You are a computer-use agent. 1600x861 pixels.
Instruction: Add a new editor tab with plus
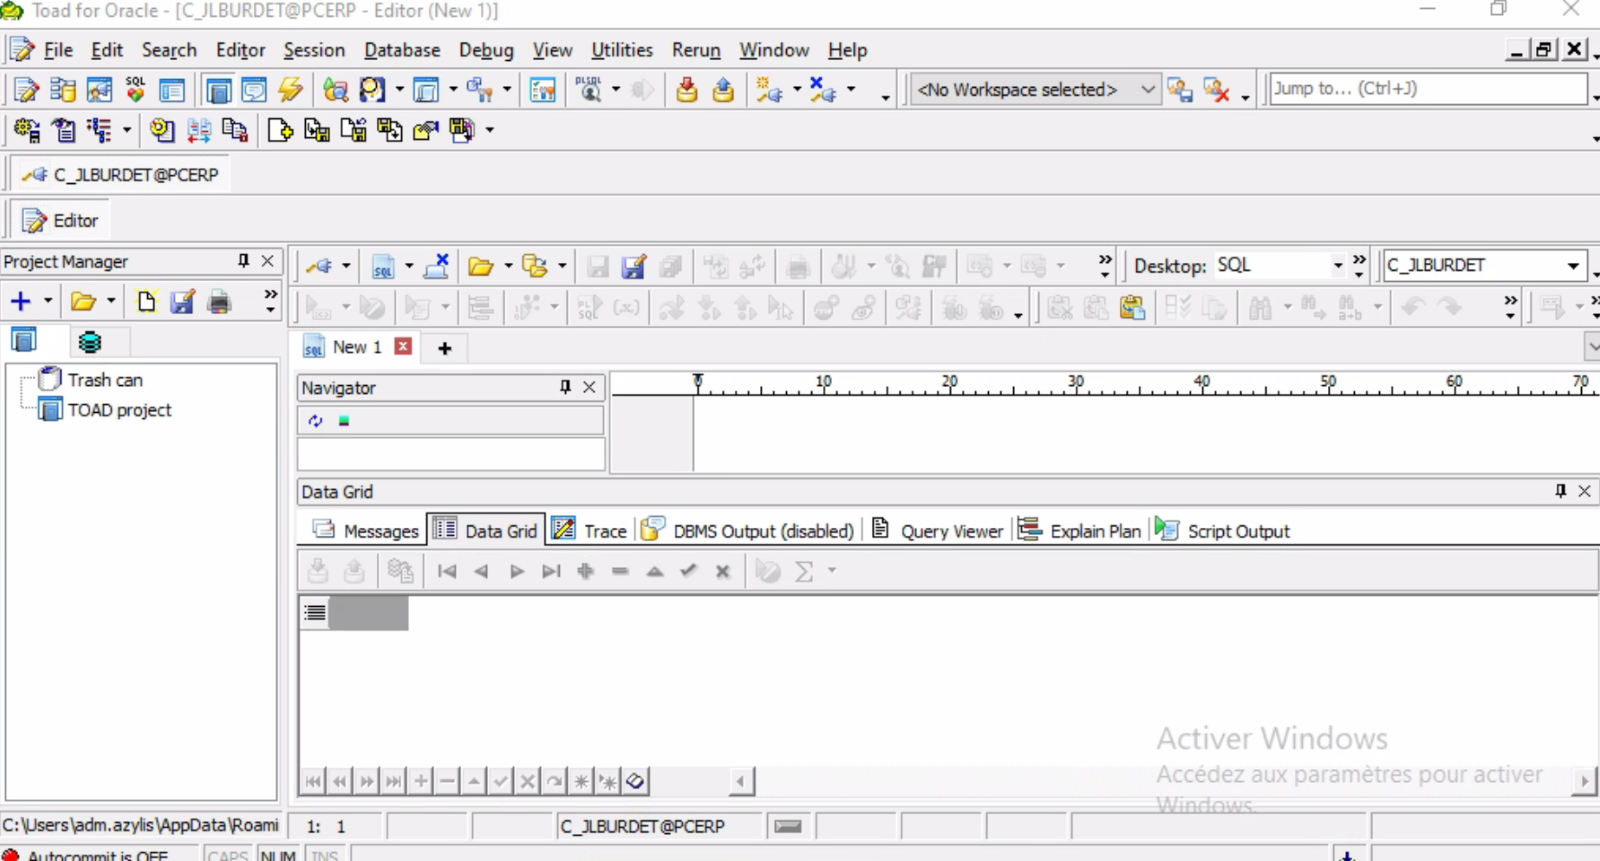pos(445,348)
